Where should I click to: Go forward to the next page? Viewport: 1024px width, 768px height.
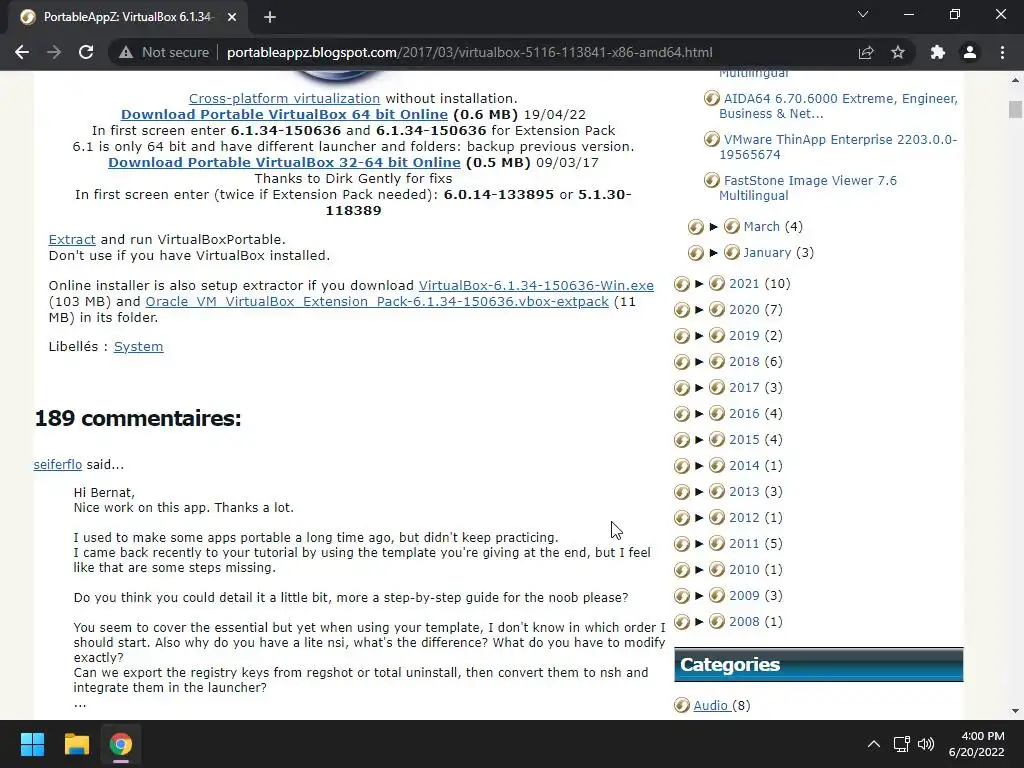pyautogui.click(x=54, y=52)
